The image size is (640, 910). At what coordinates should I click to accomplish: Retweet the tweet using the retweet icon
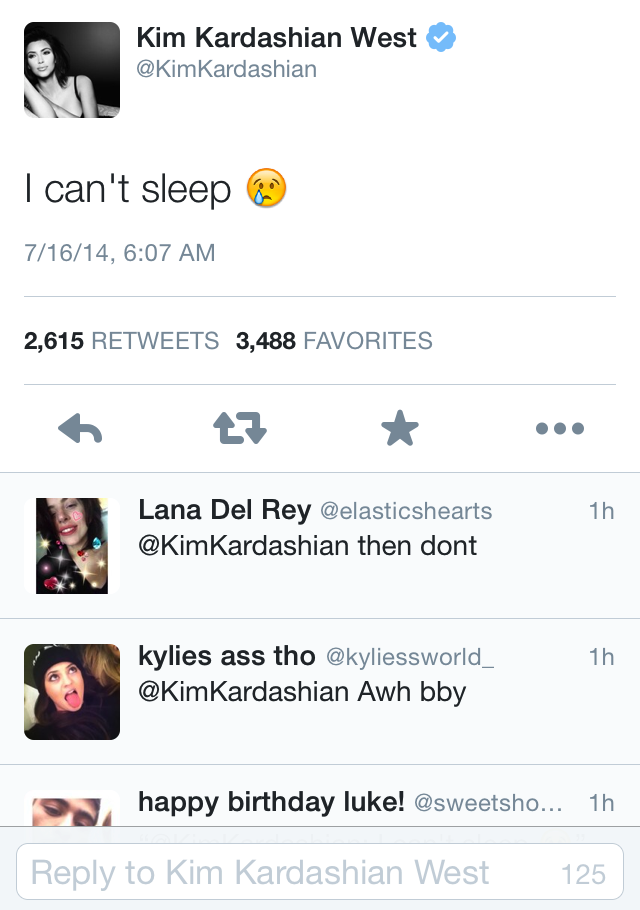pos(240,429)
